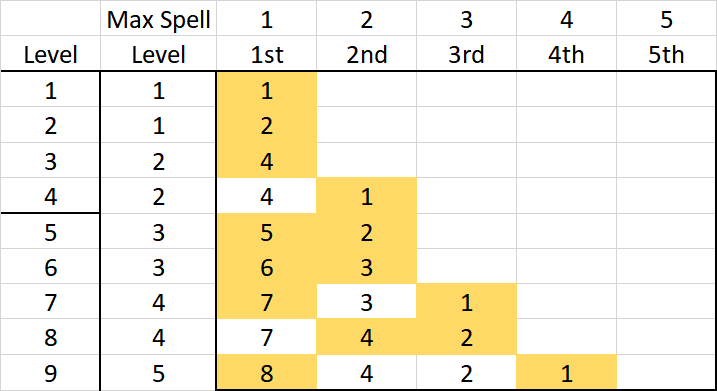Click Level 1 row label cell
This screenshot has height=391, width=717.
tap(50, 90)
